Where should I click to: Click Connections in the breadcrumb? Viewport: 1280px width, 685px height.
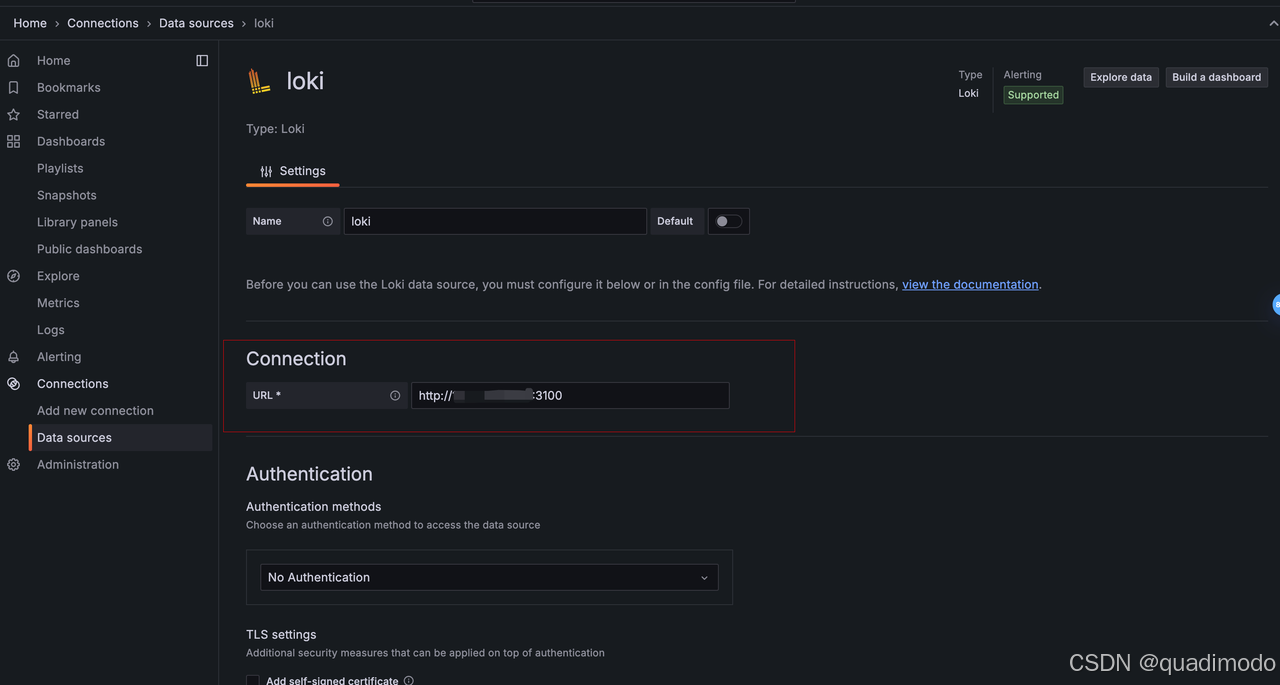click(x=103, y=23)
